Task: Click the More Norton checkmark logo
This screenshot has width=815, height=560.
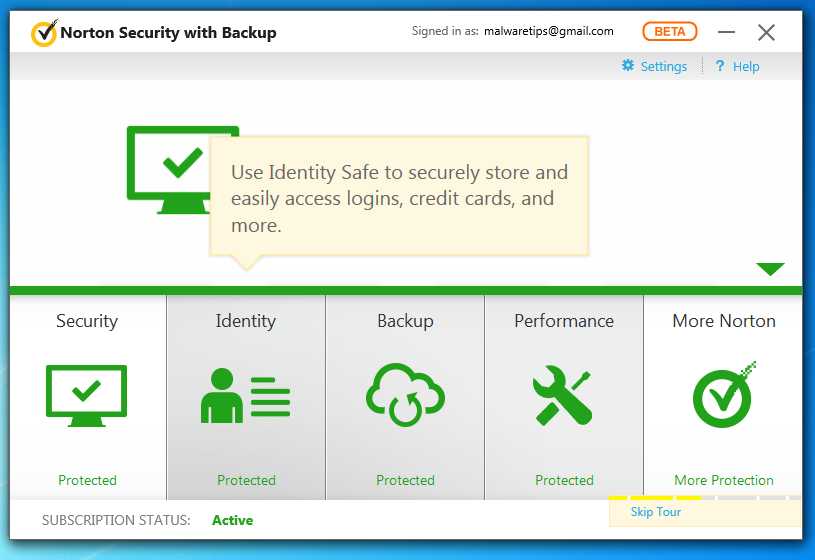Action: pos(723,393)
